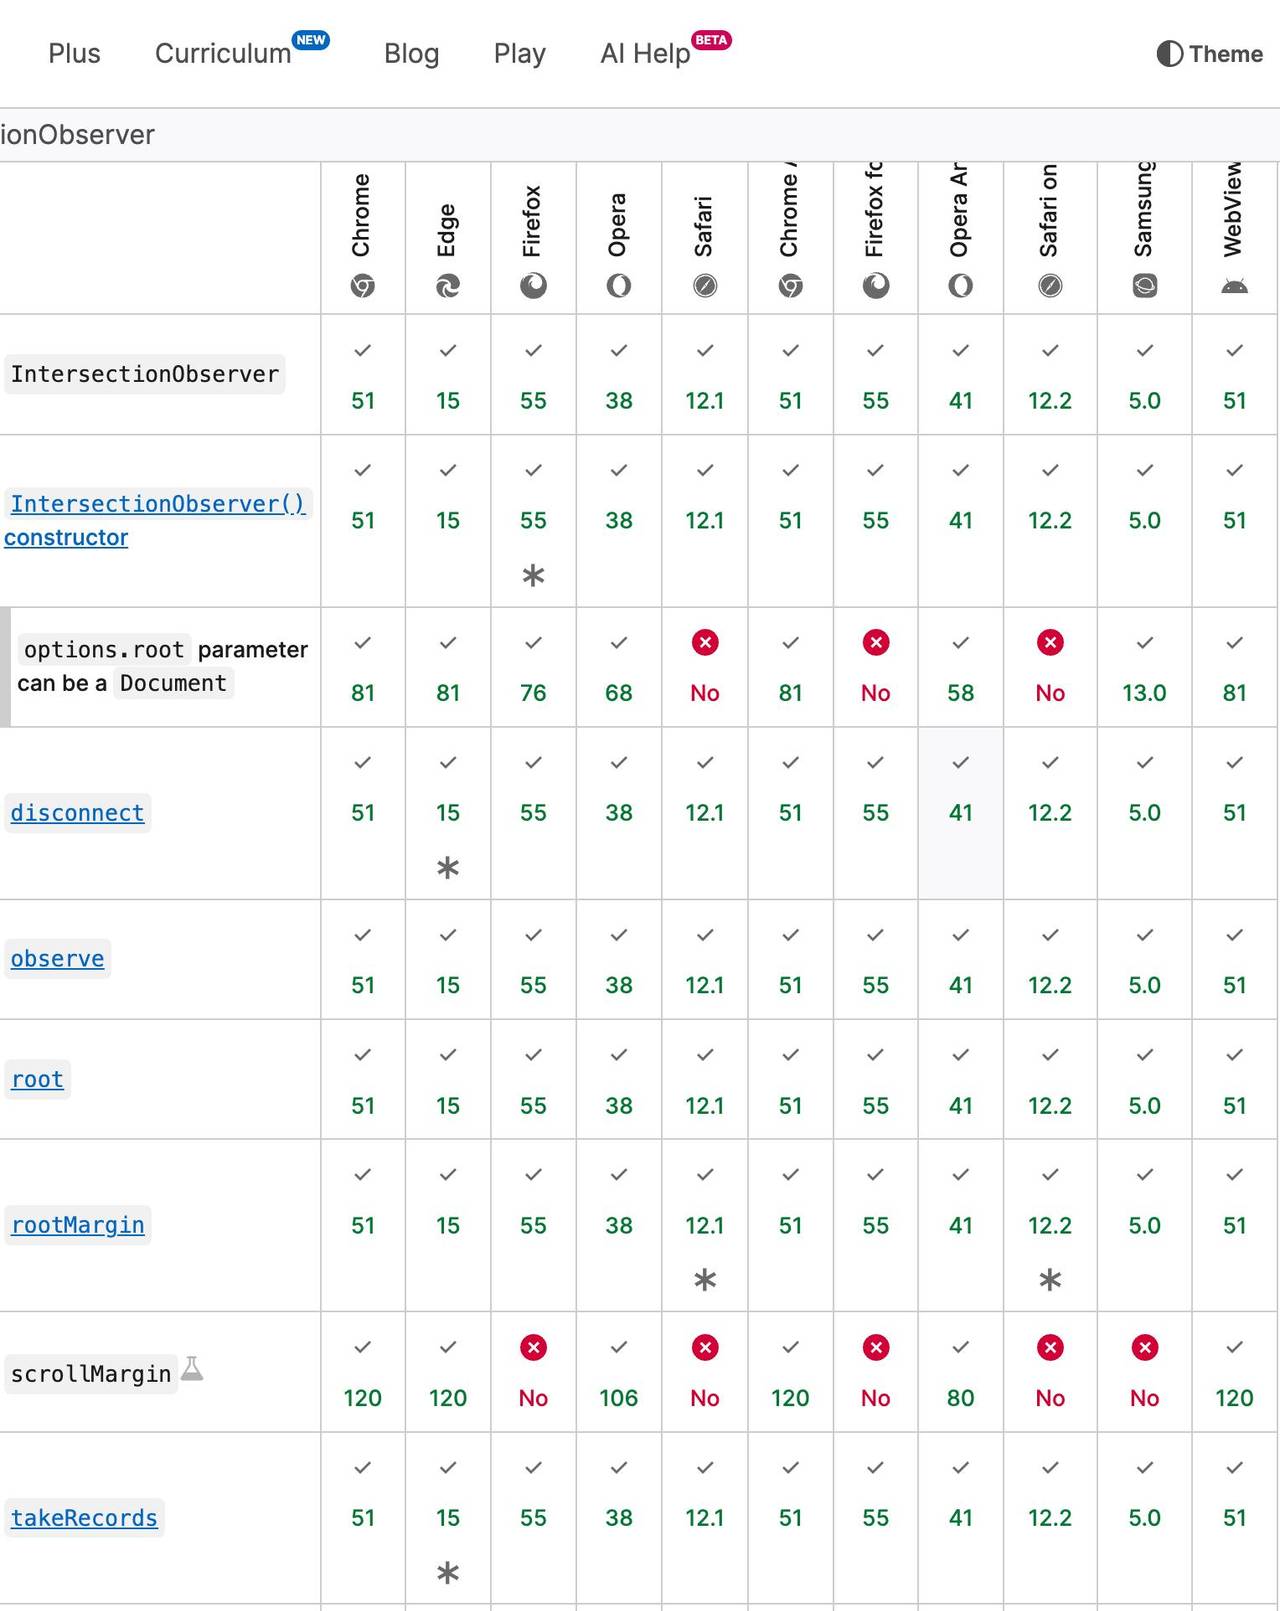Screen dimensions: 1280x1611
Task: Click the red X in Safari scrollMargin cell
Action: pyautogui.click(x=705, y=1348)
